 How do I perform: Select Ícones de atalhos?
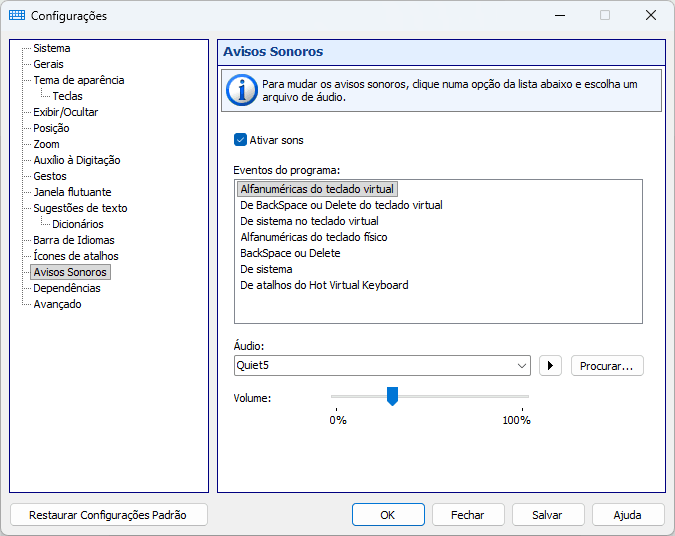[76, 256]
